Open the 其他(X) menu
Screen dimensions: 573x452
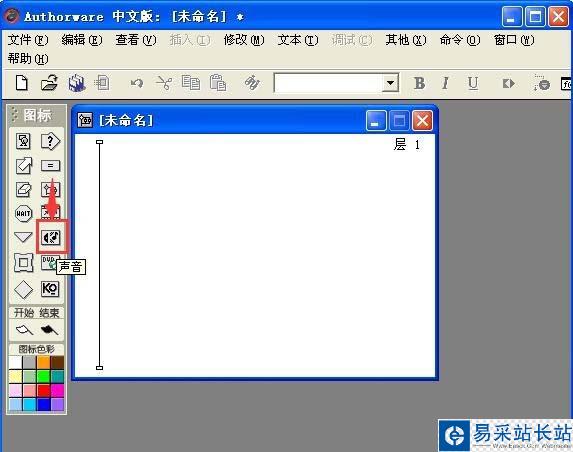(406, 40)
